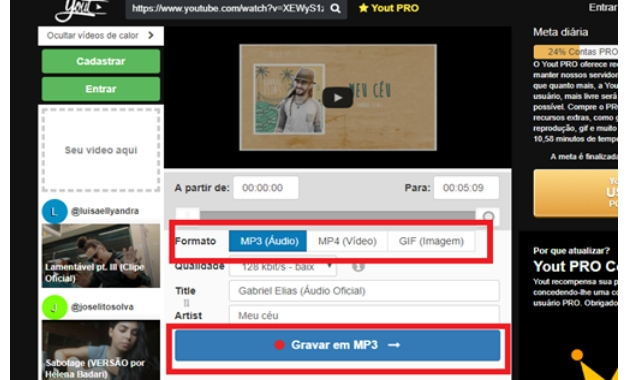Click the search magnifier icon in URL bar
Screen dimensions: 628x380
click(x=336, y=8)
